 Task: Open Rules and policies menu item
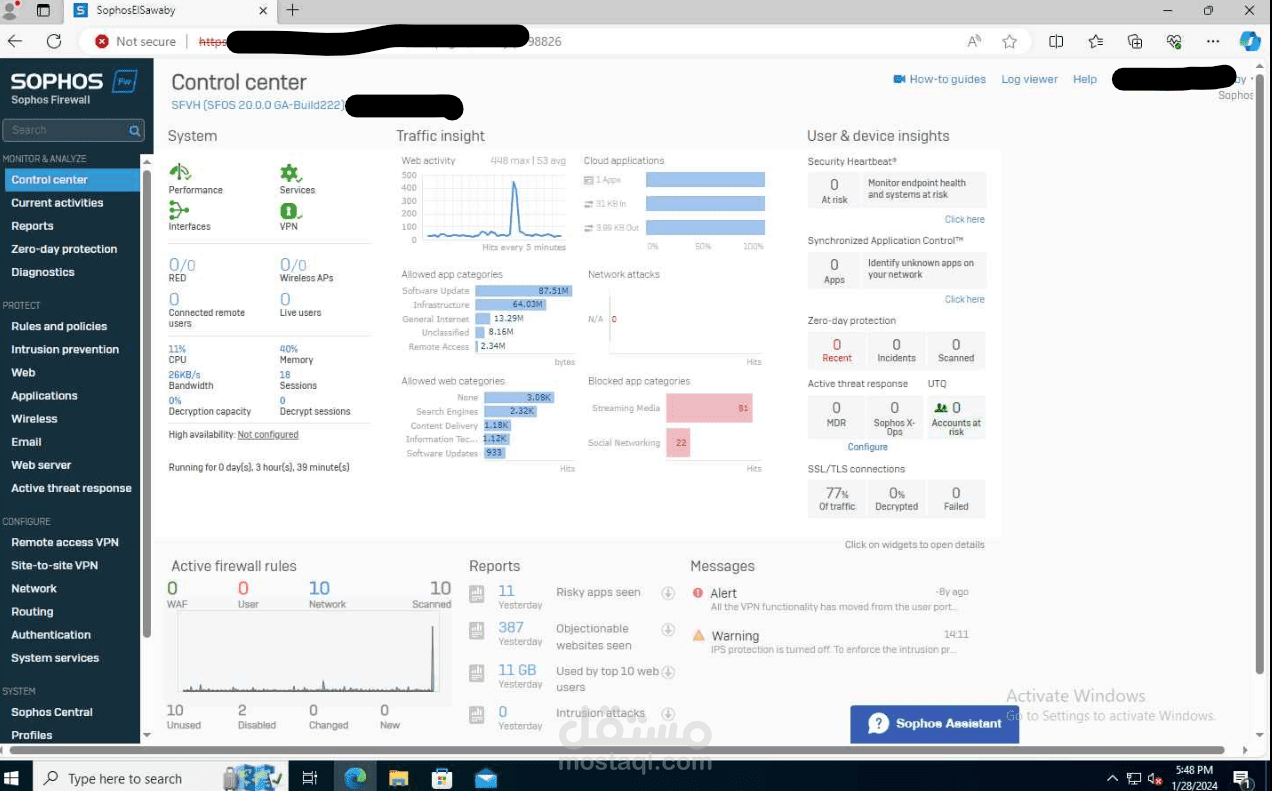click(x=59, y=326)
